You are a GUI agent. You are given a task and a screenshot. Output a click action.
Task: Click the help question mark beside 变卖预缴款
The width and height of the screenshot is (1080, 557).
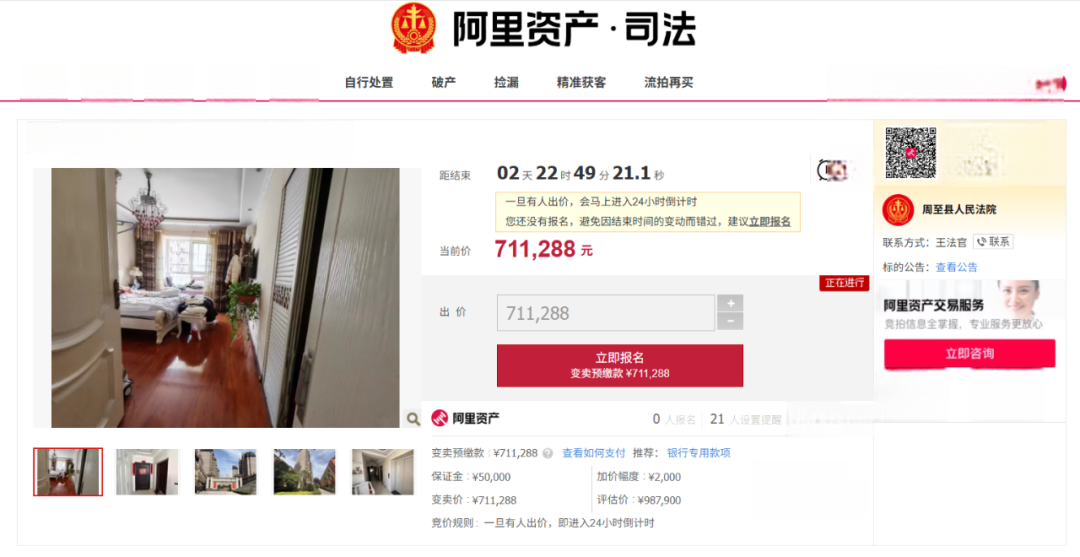tap(548, 454)
